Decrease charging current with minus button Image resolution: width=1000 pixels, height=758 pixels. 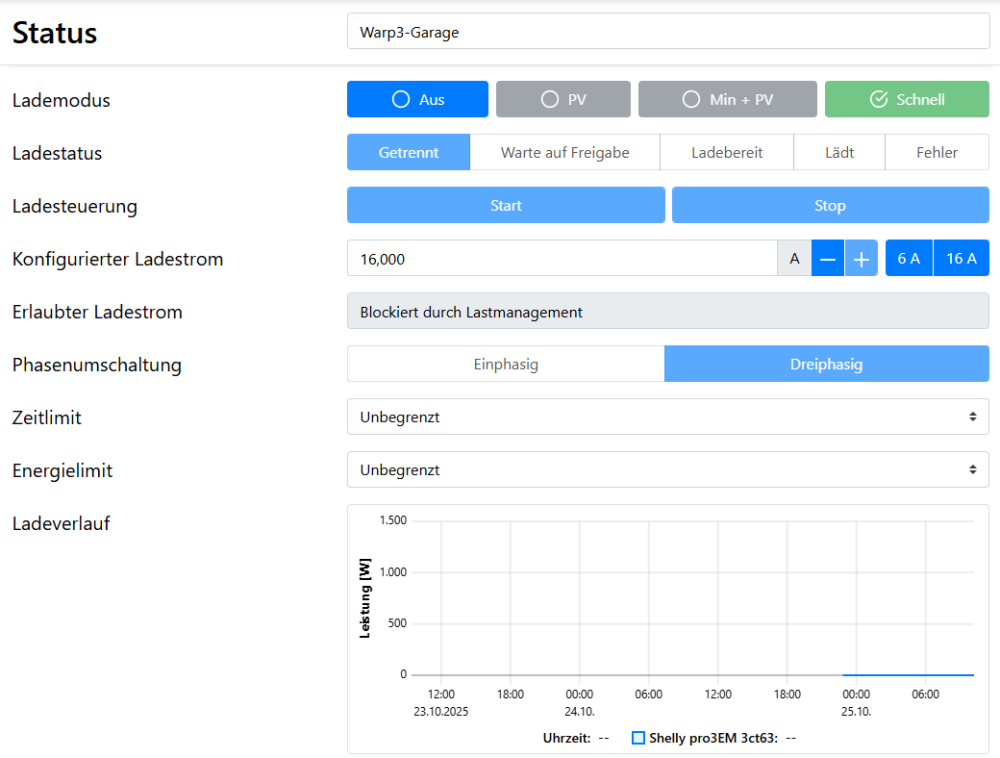[827, 259]
